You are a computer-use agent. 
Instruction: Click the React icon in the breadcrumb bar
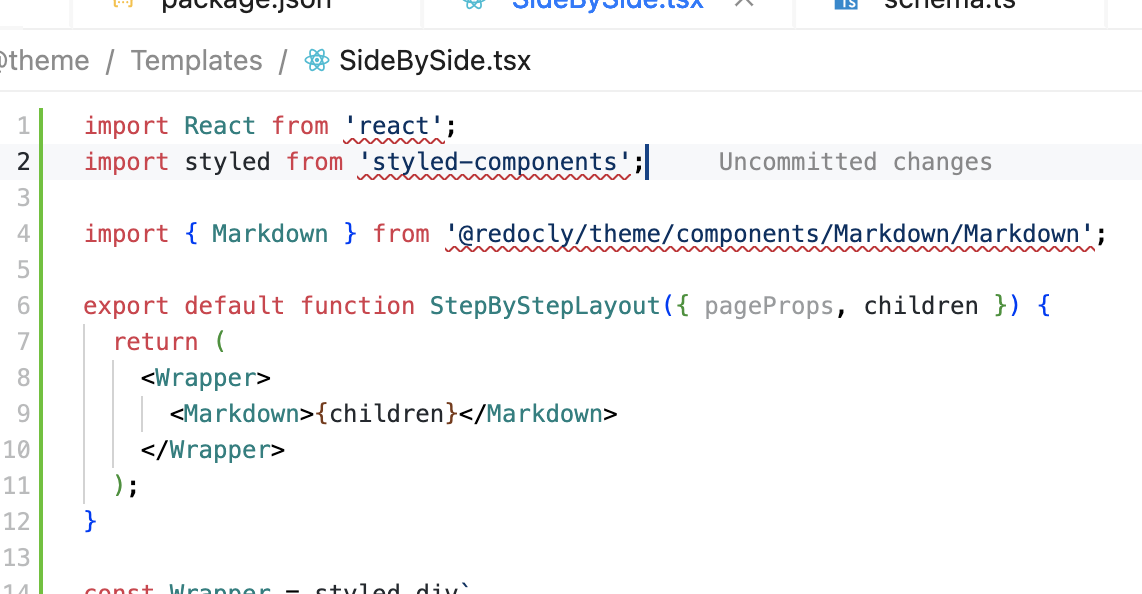tap(316, 61)
